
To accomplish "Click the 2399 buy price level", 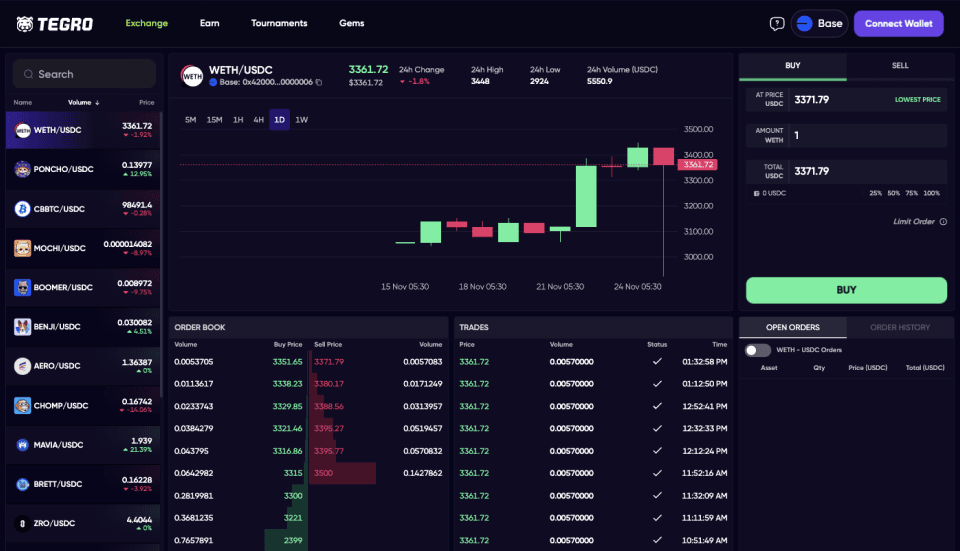I will 293,541.
